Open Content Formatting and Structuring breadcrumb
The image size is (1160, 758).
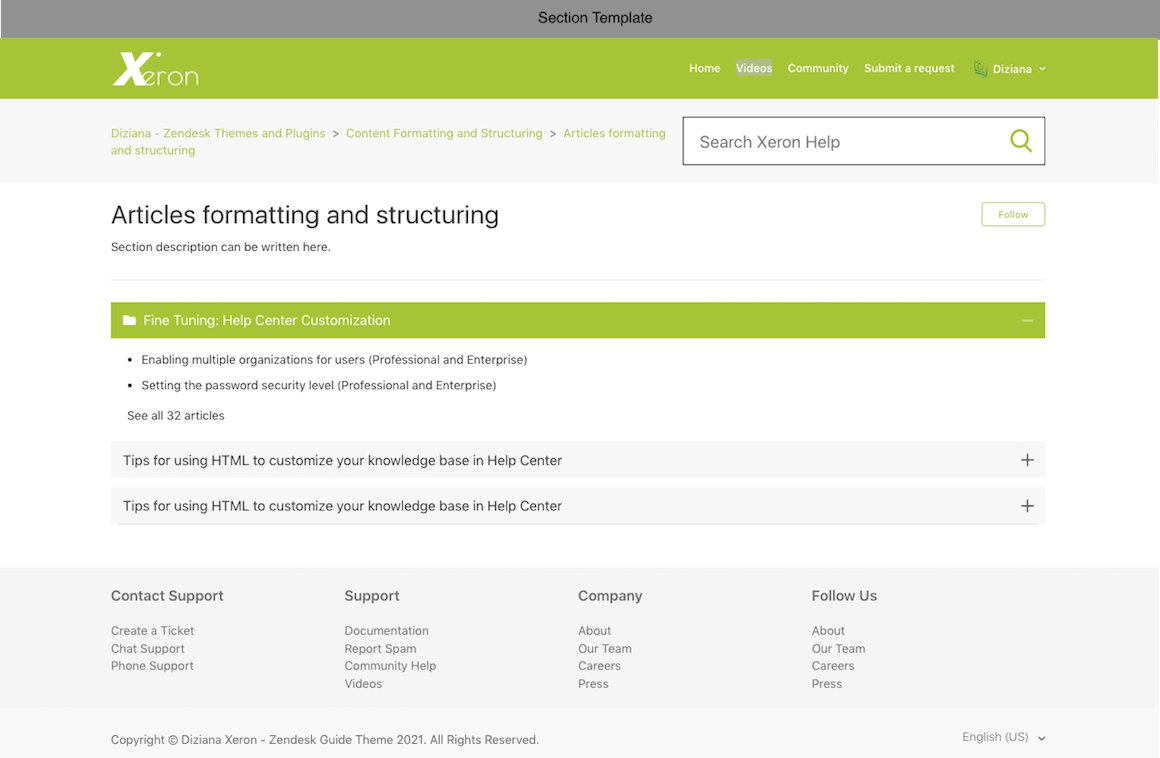(x=444, y=133)
